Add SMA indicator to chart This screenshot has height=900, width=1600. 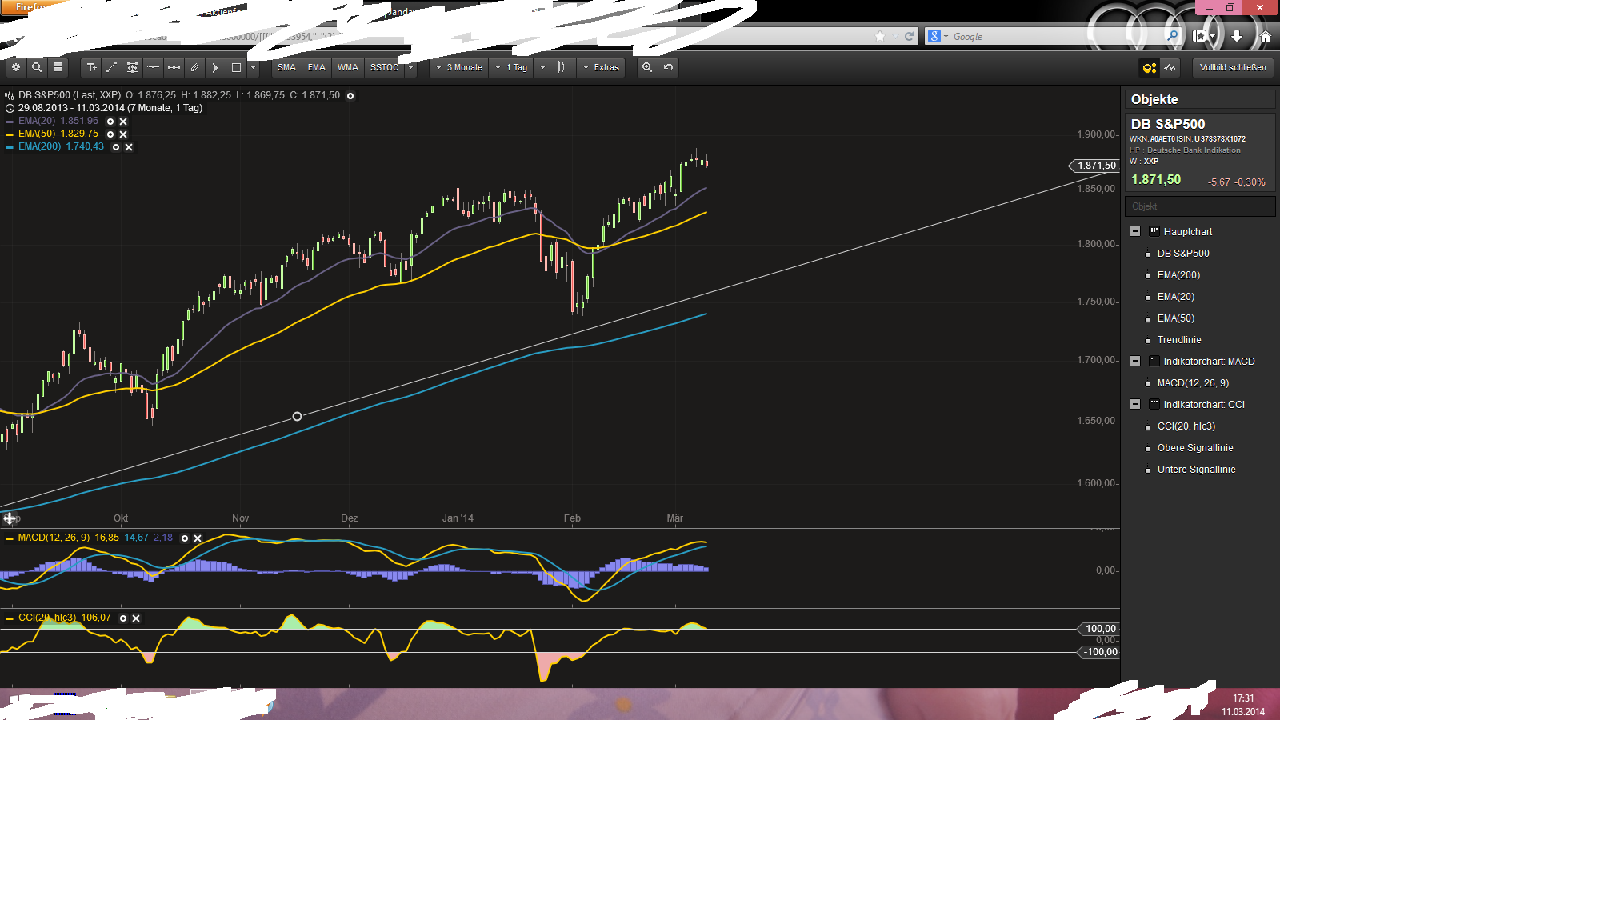(x=287, y=67)
